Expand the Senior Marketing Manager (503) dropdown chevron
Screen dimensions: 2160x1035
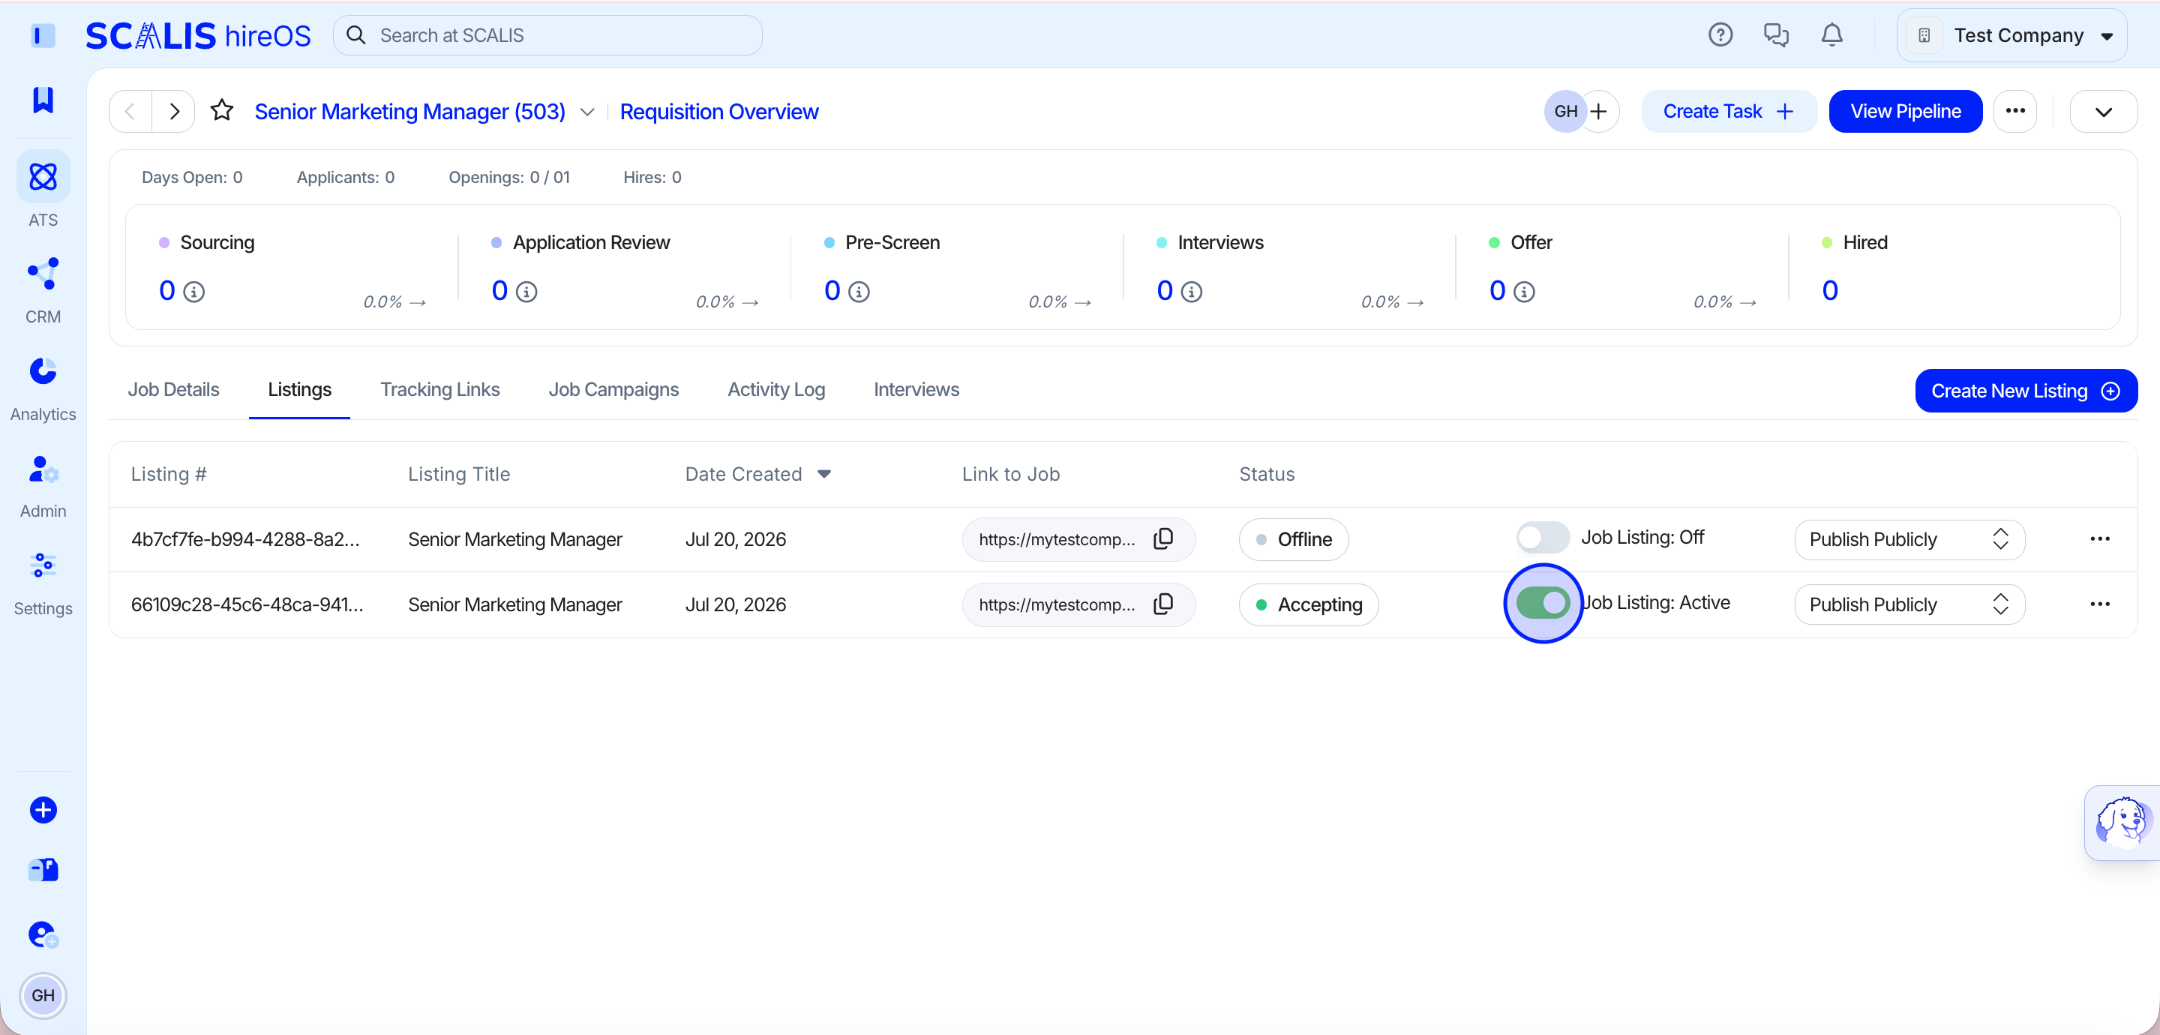coord(588,112)
